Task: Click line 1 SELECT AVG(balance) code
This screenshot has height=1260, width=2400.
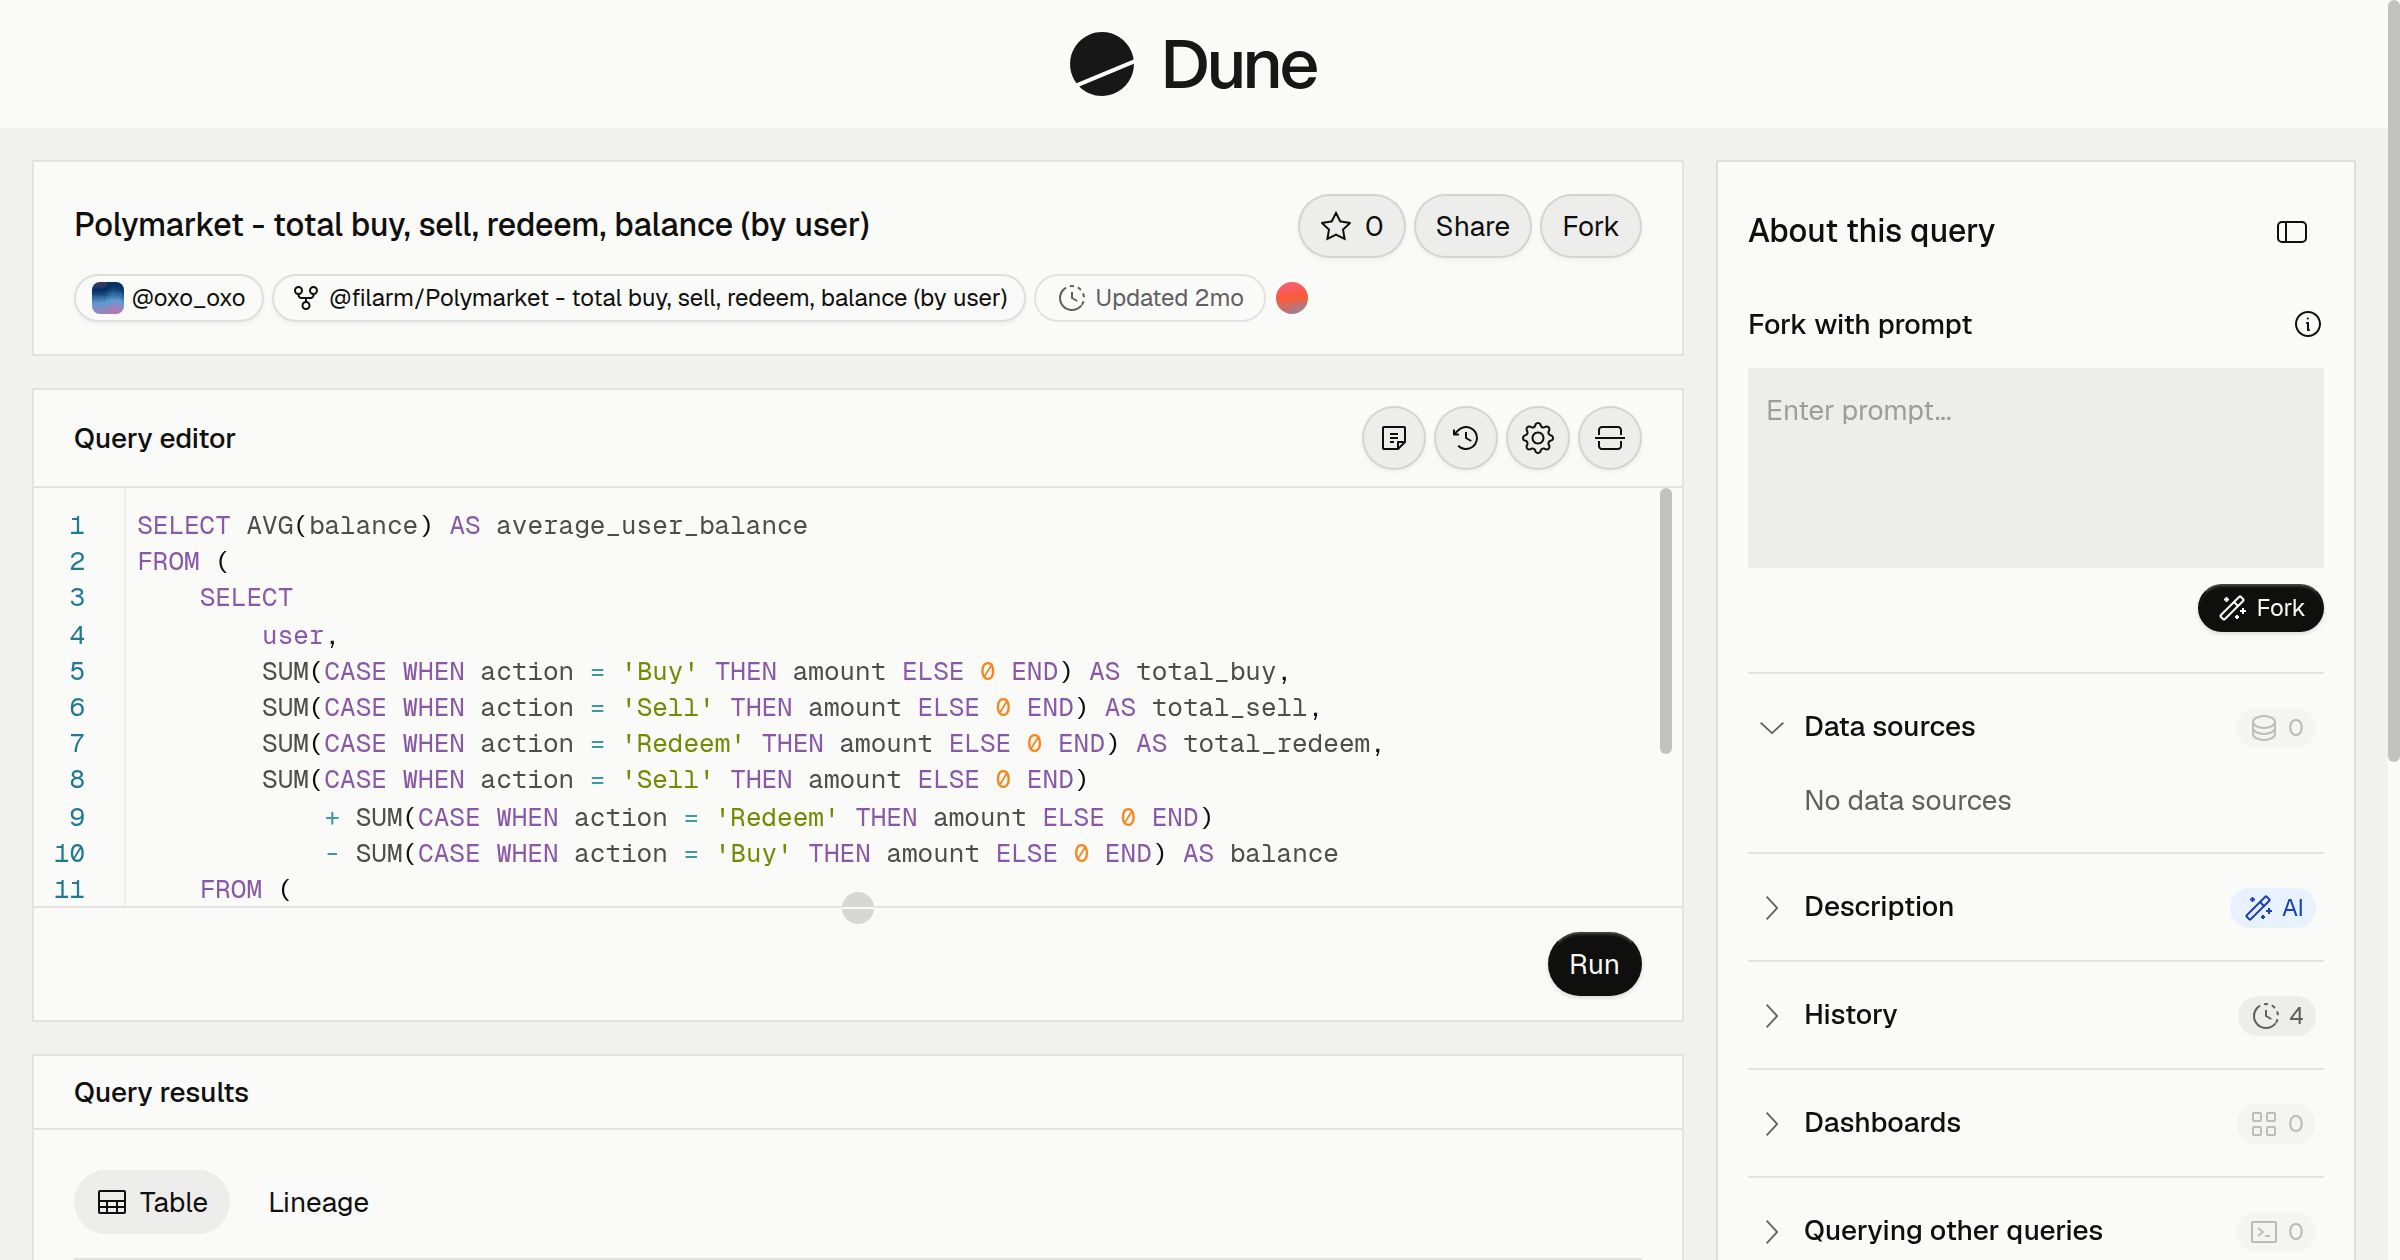Action: [x=472, y=526]
